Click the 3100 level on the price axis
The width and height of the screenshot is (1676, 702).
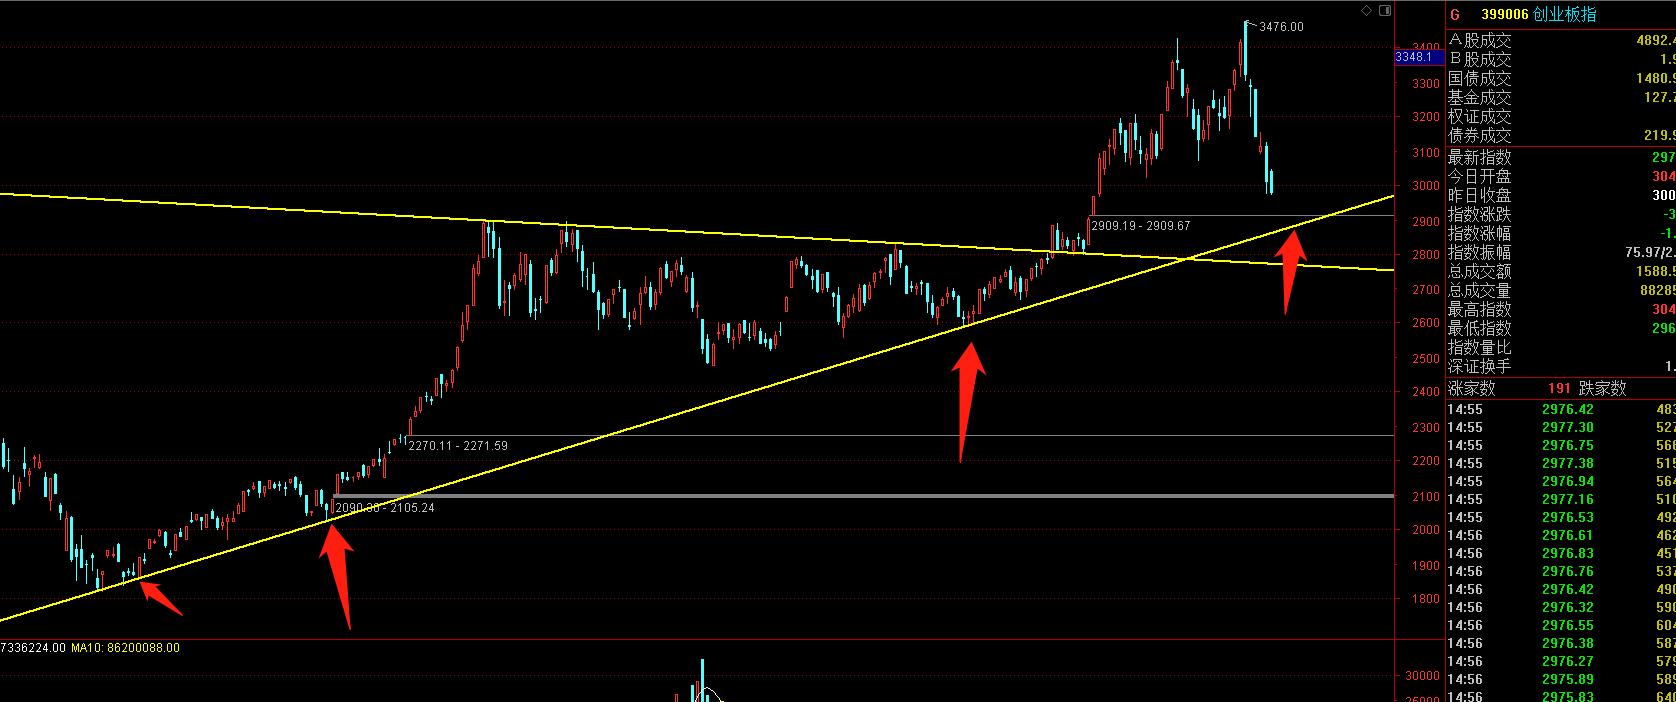tap(1426, 152)
